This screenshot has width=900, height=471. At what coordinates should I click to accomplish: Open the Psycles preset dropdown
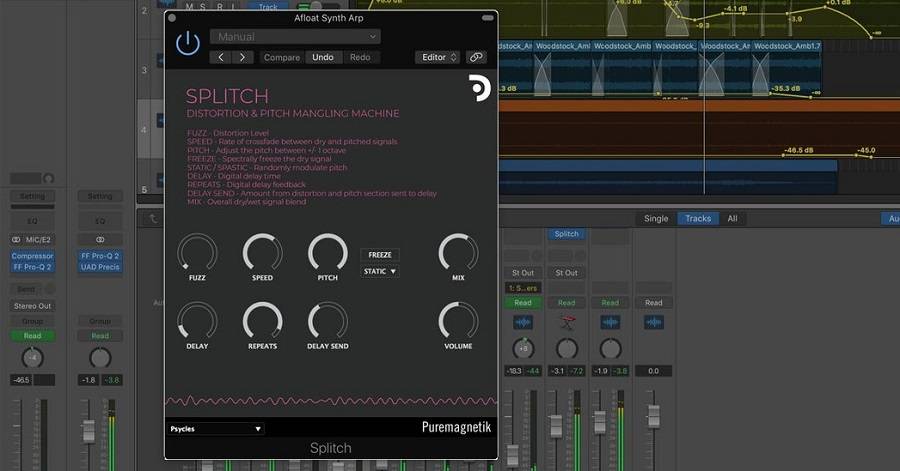pyautogui.click(x=216, y=429)
